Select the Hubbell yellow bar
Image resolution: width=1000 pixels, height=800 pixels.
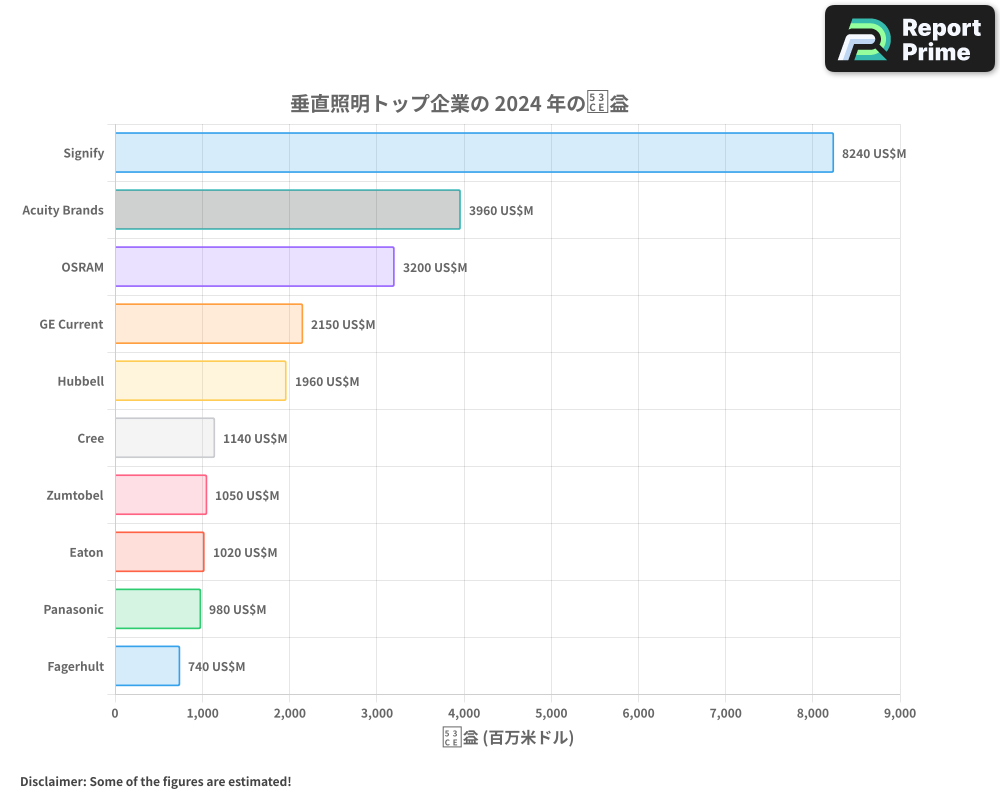click(200, 381)
